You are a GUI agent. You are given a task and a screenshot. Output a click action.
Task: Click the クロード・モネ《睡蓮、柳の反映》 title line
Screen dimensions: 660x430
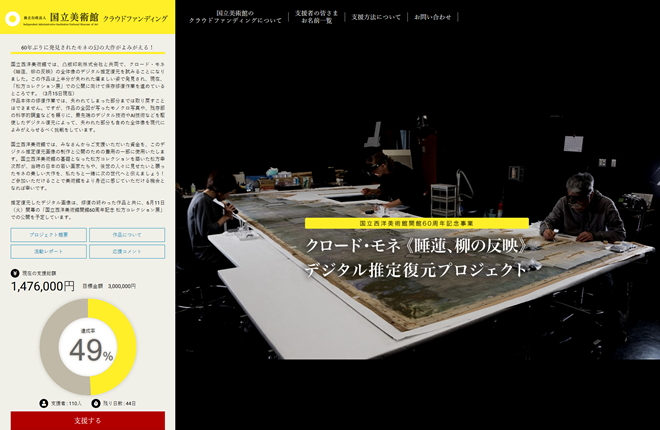417,246
